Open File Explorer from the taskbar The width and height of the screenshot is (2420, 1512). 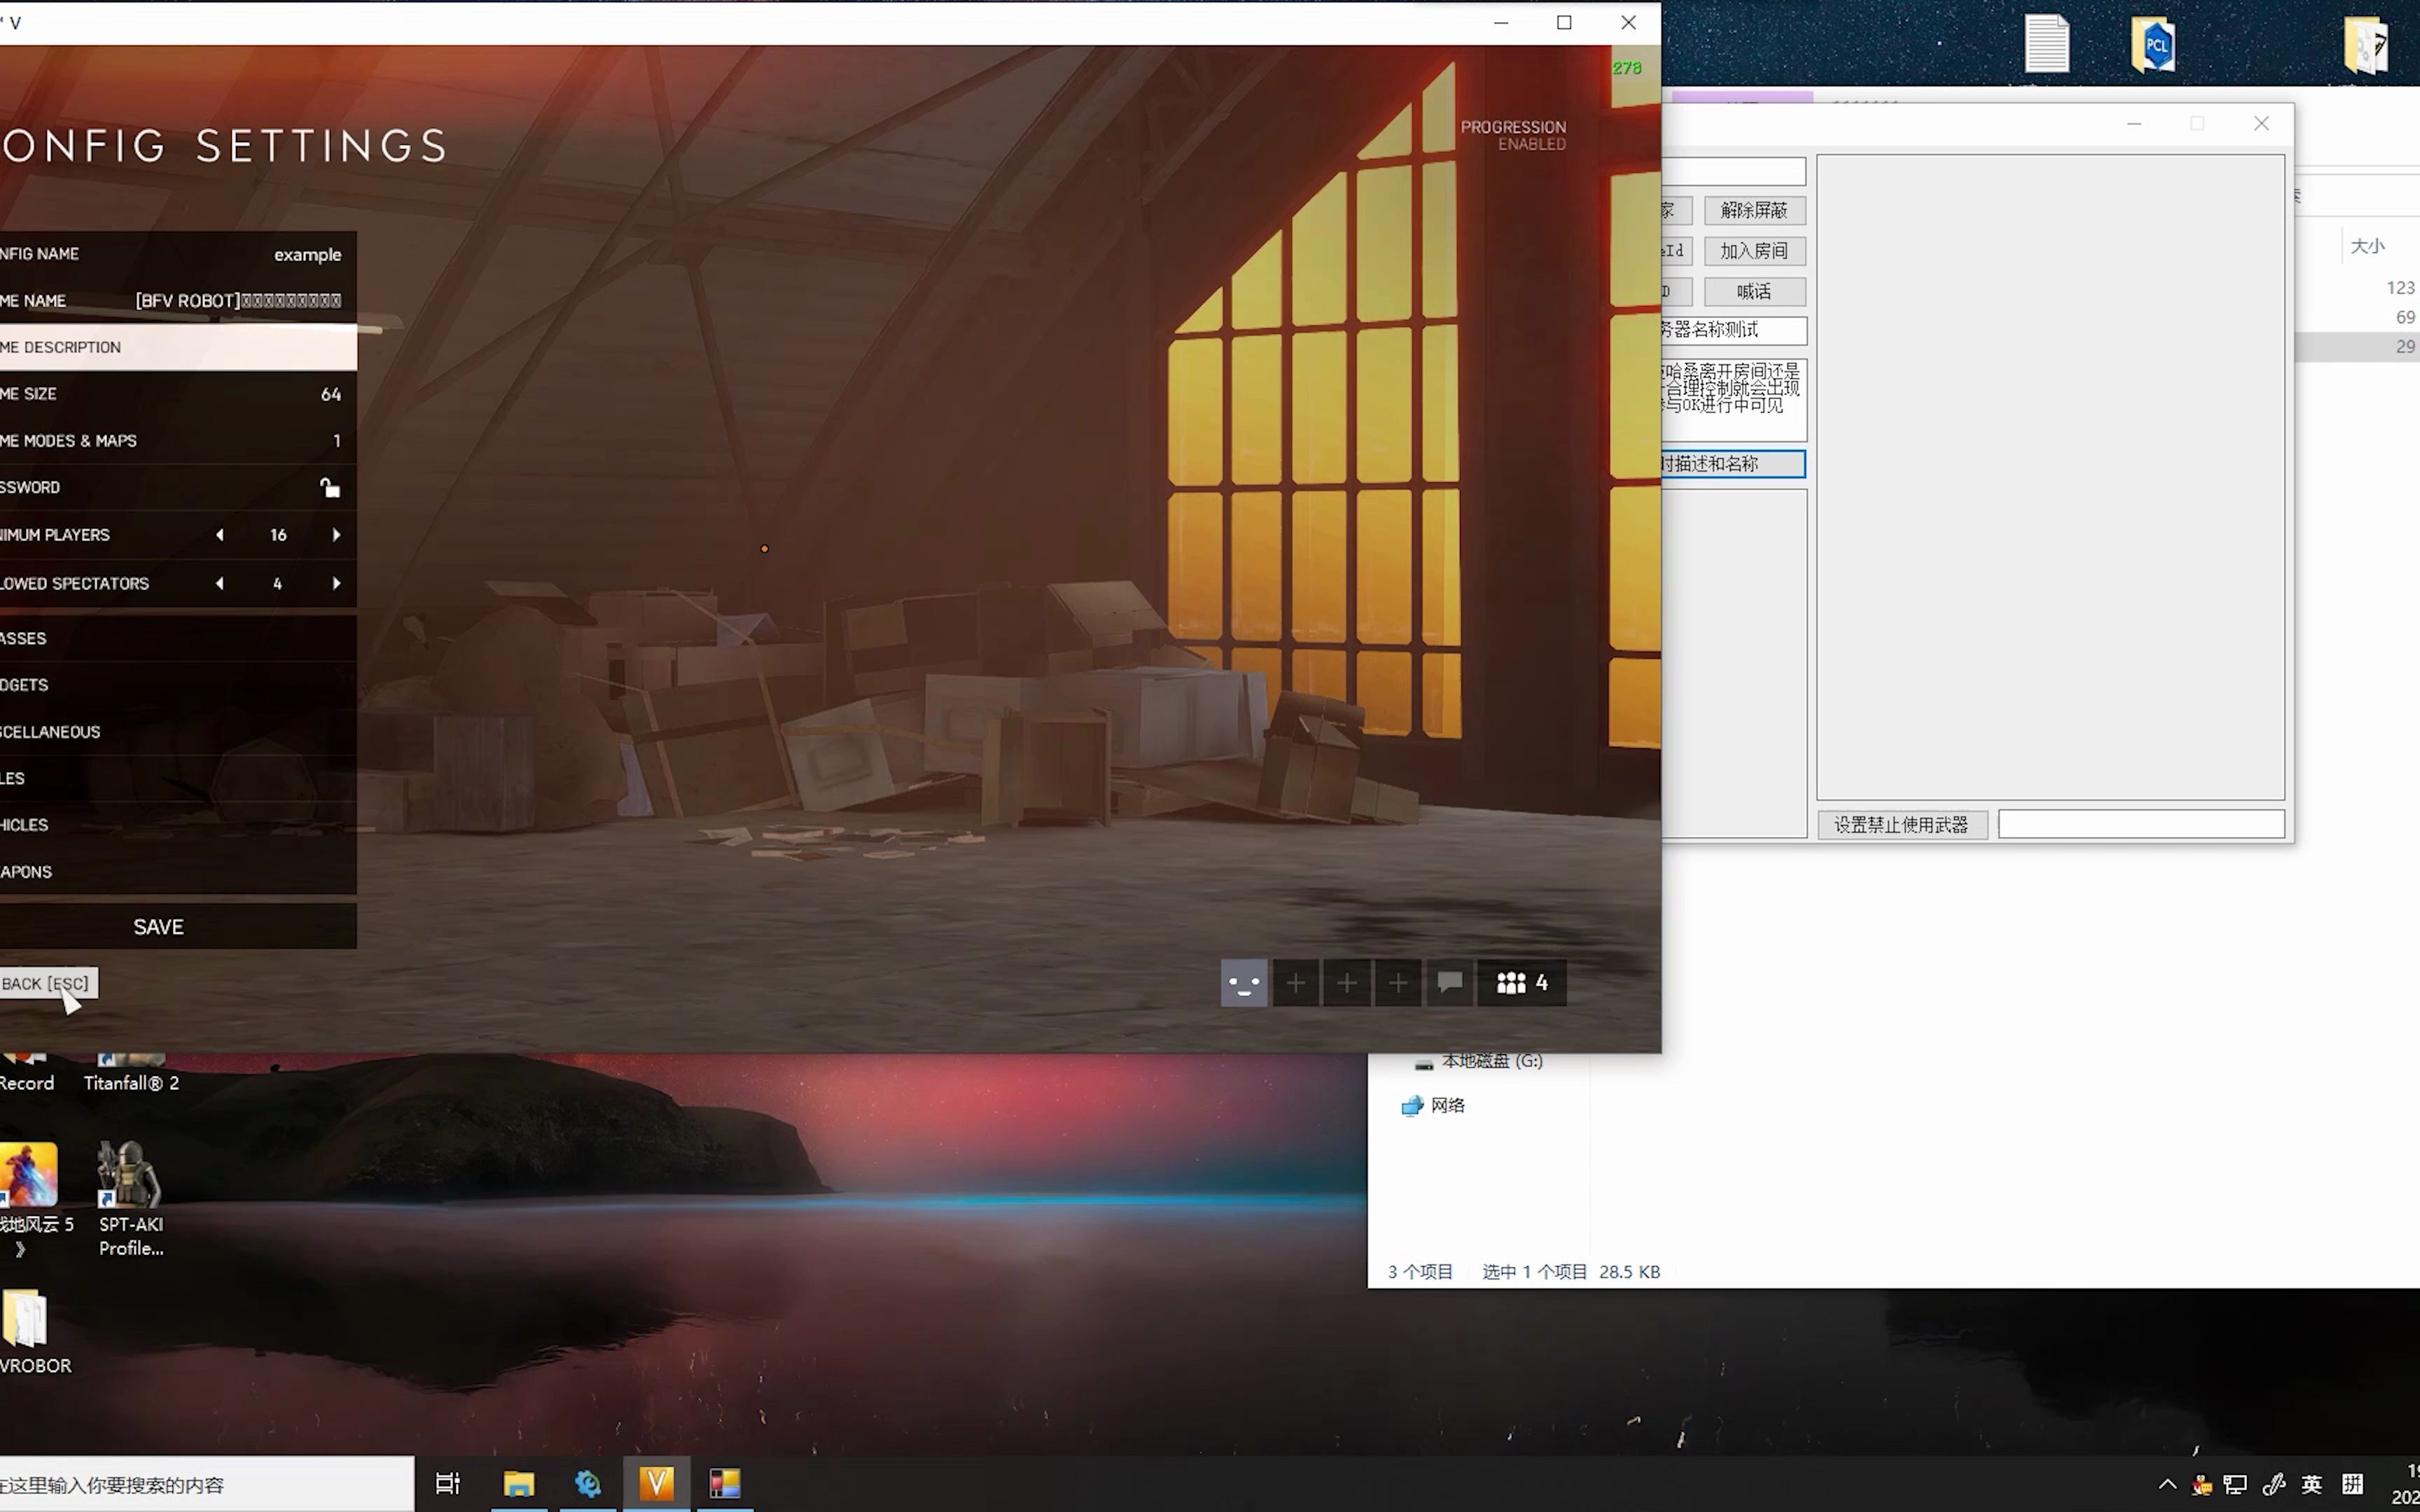[519, 1484]
